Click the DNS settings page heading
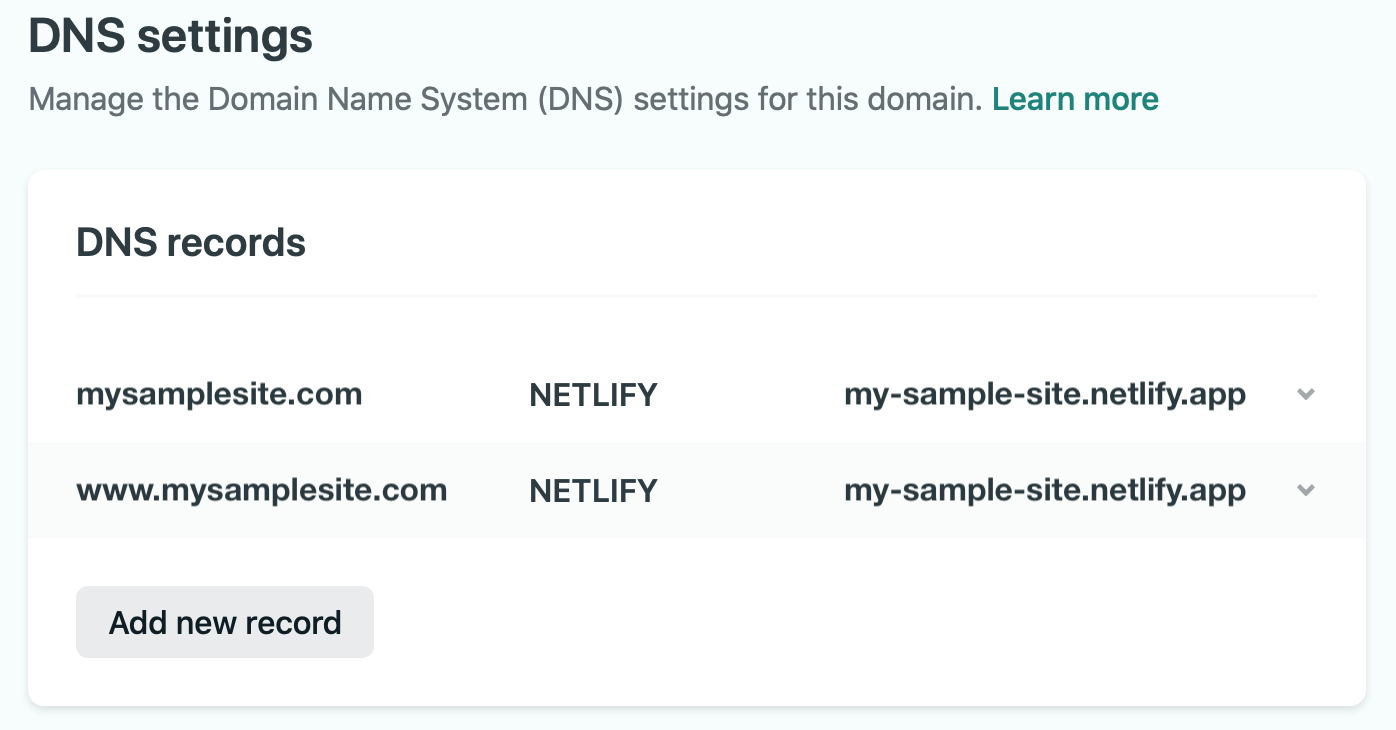This screenshot has width=1396, height=730. (171, 37)
